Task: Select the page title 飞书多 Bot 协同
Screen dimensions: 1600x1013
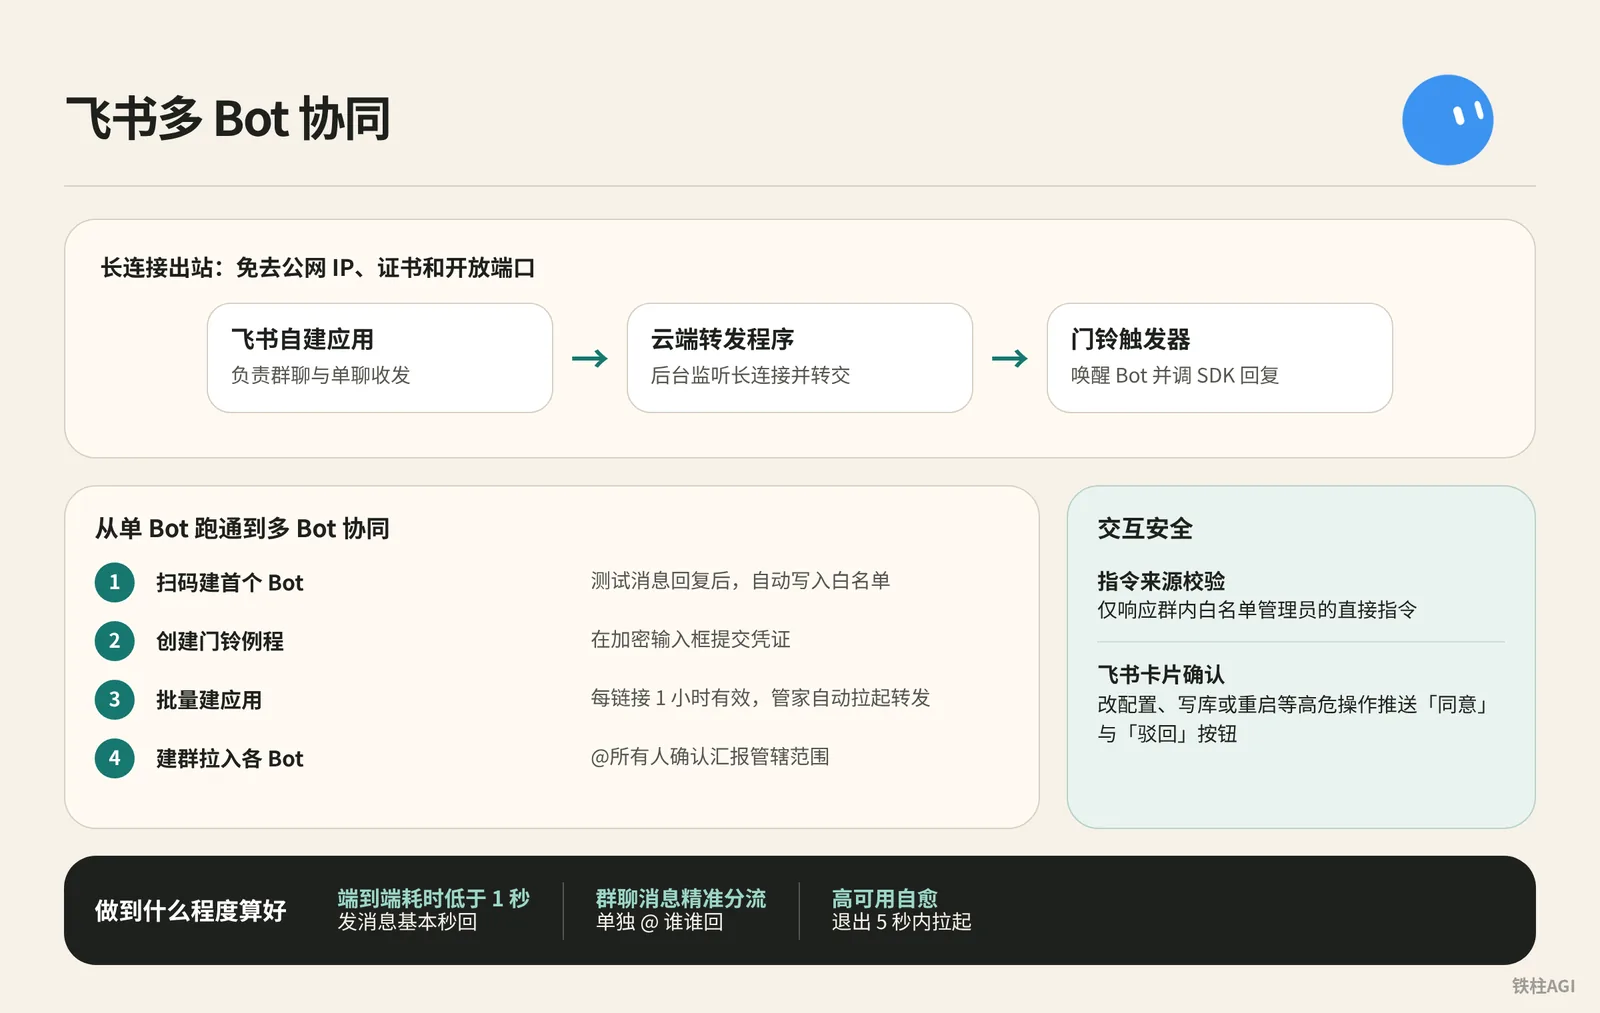Action: pos(228,119)
